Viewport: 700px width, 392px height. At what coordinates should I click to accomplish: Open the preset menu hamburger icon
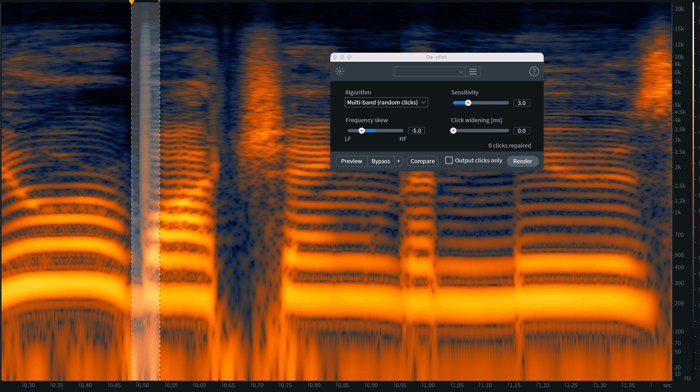pos(473,71)
